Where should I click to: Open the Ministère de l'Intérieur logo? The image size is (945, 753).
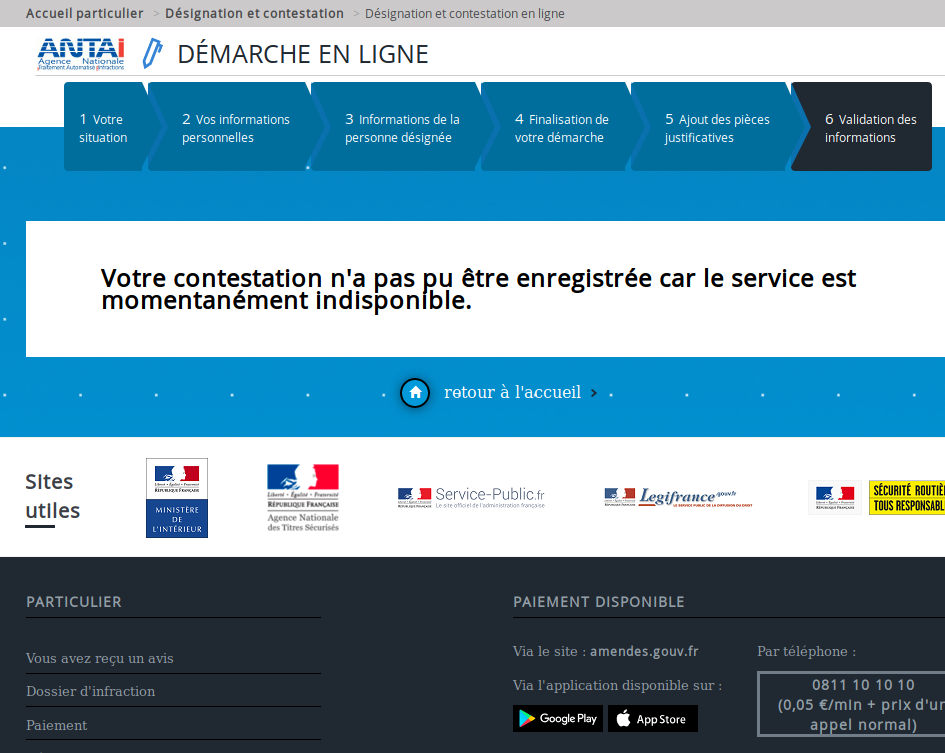click(x=177, y=498)
